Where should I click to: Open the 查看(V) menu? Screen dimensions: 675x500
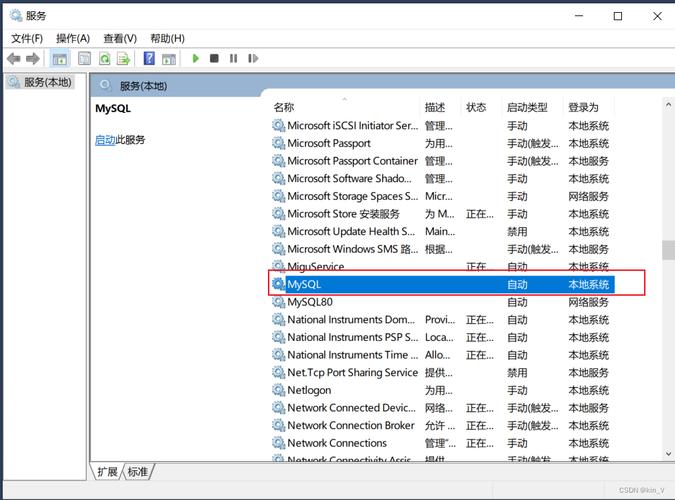(x=120, y=39)
